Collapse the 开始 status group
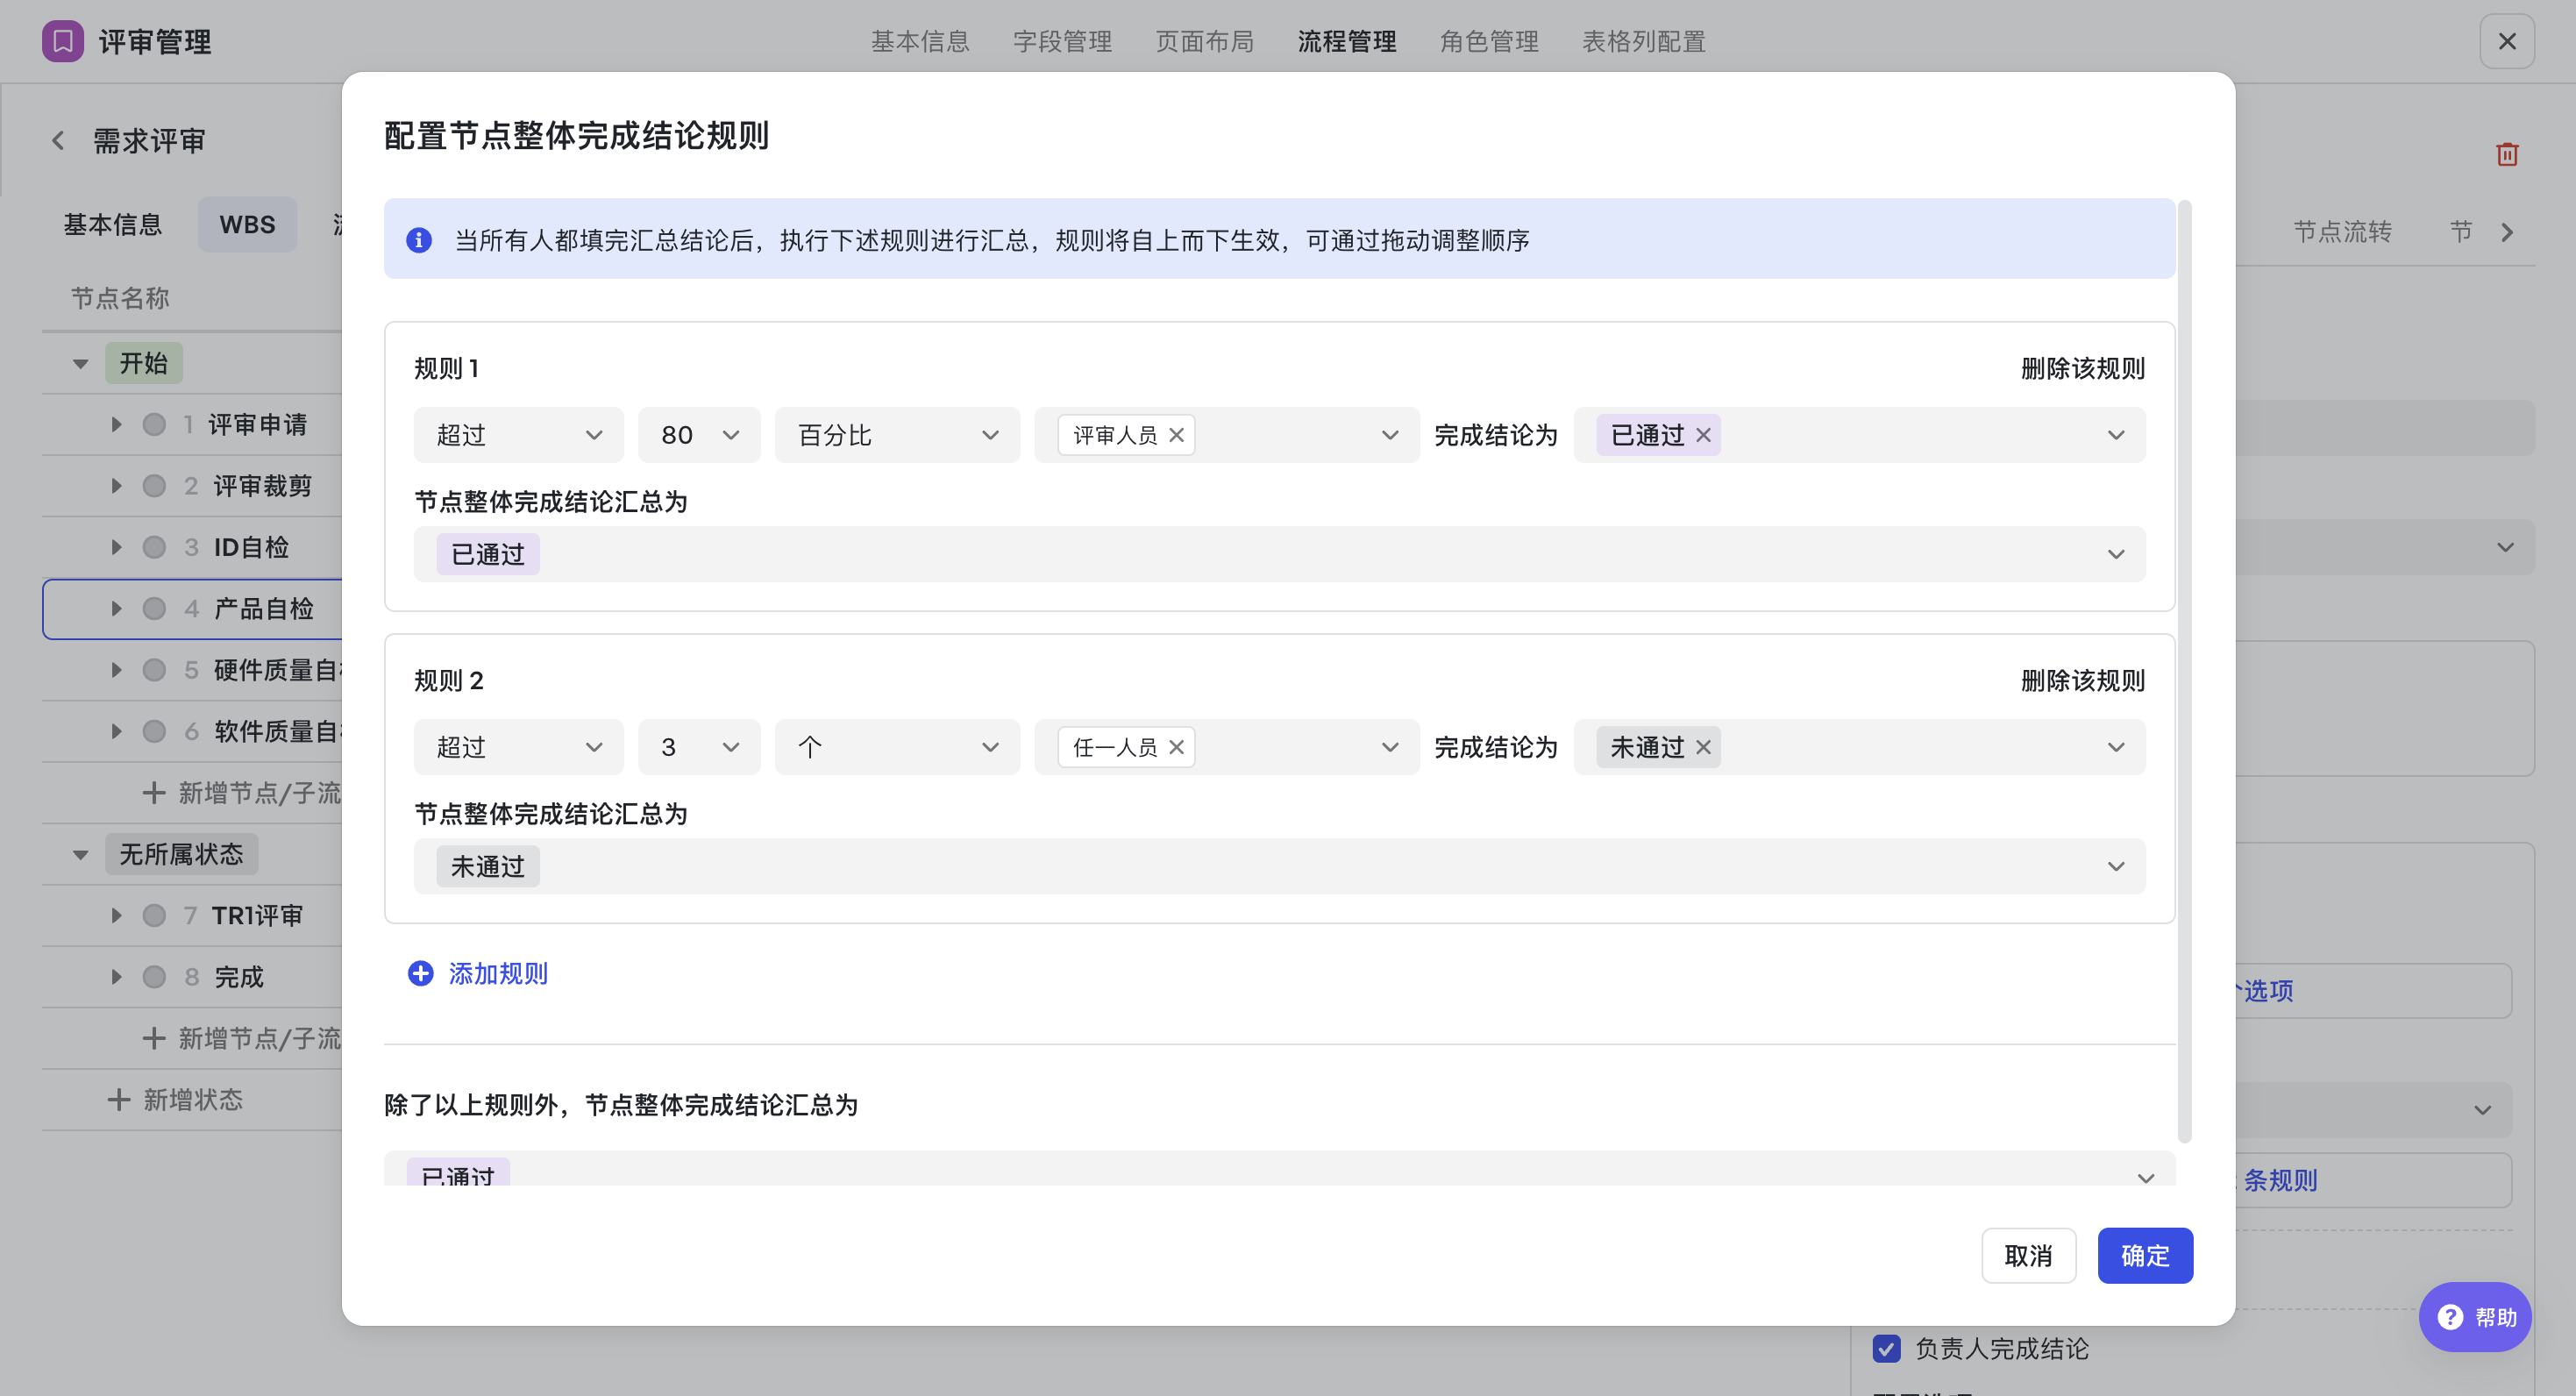 [81, 363]
